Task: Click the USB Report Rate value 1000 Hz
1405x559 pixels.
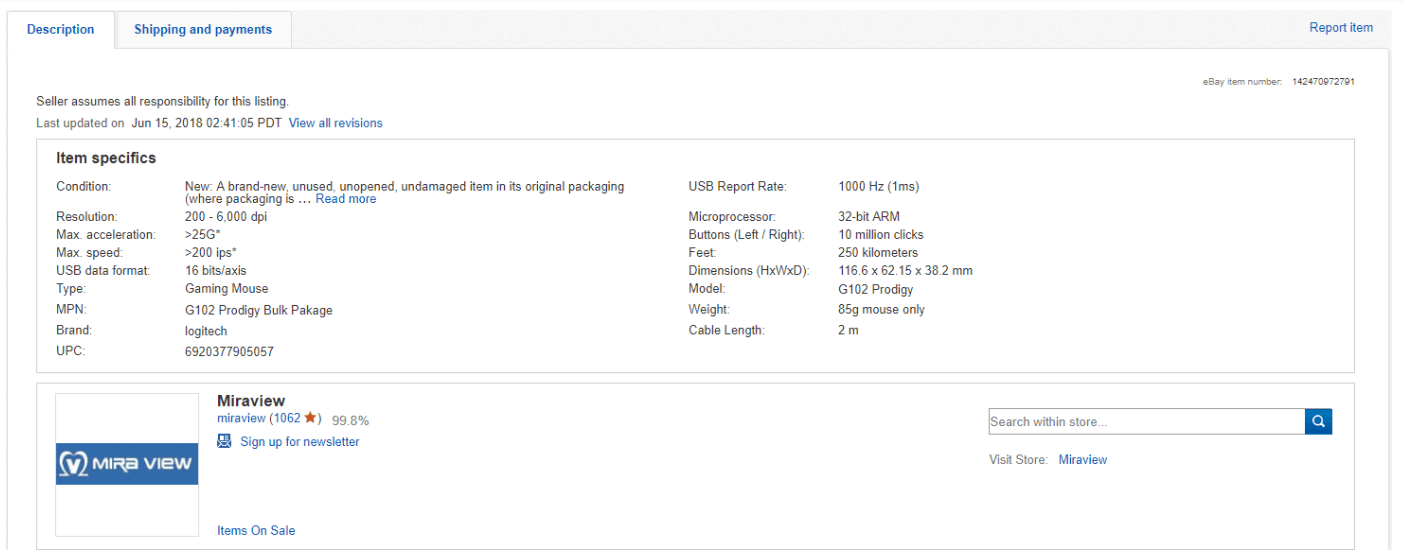Action: point(878,187)
